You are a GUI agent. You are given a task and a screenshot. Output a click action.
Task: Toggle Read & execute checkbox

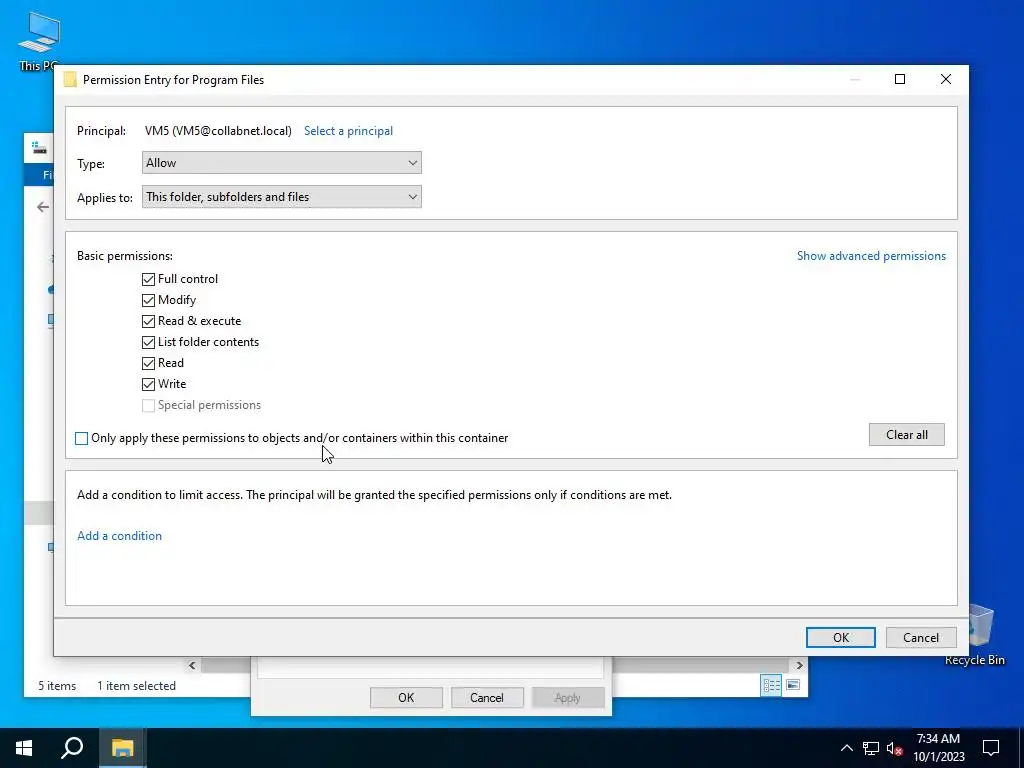coord(148,321)
